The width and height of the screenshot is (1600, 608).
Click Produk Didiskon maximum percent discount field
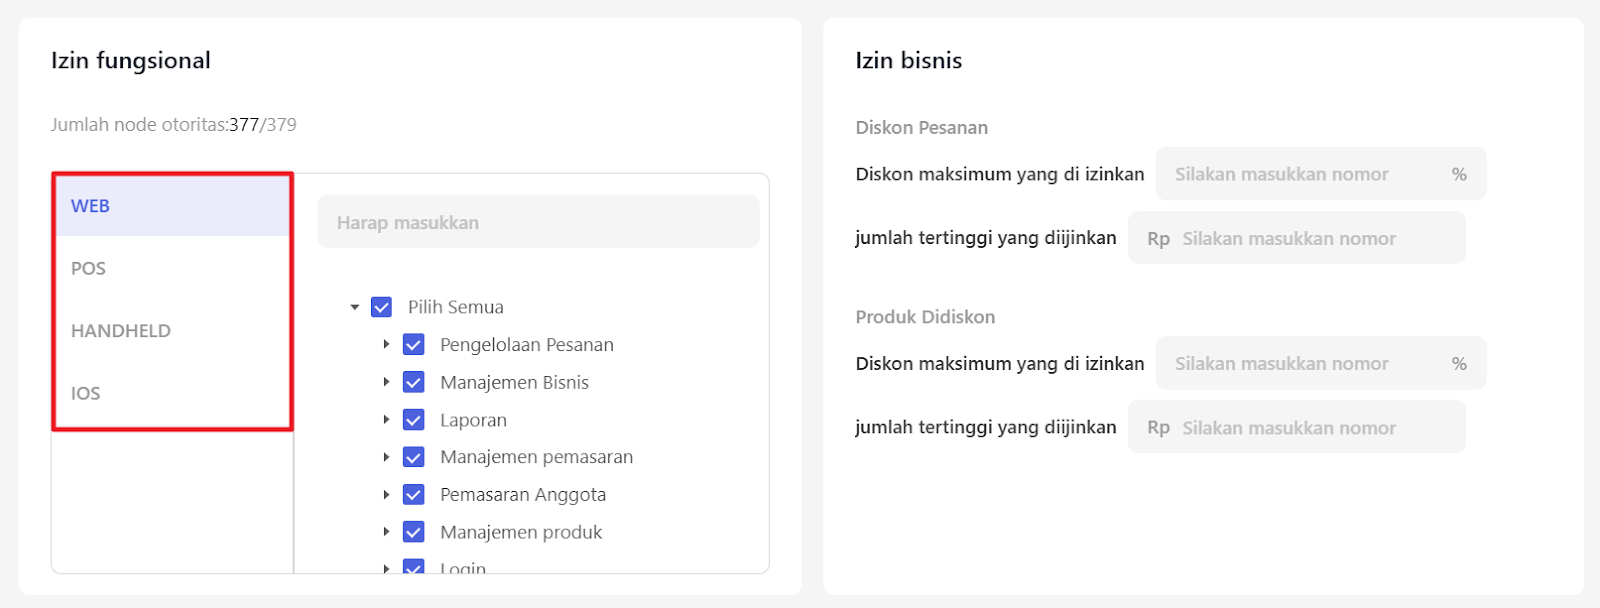coord(1305,363)
